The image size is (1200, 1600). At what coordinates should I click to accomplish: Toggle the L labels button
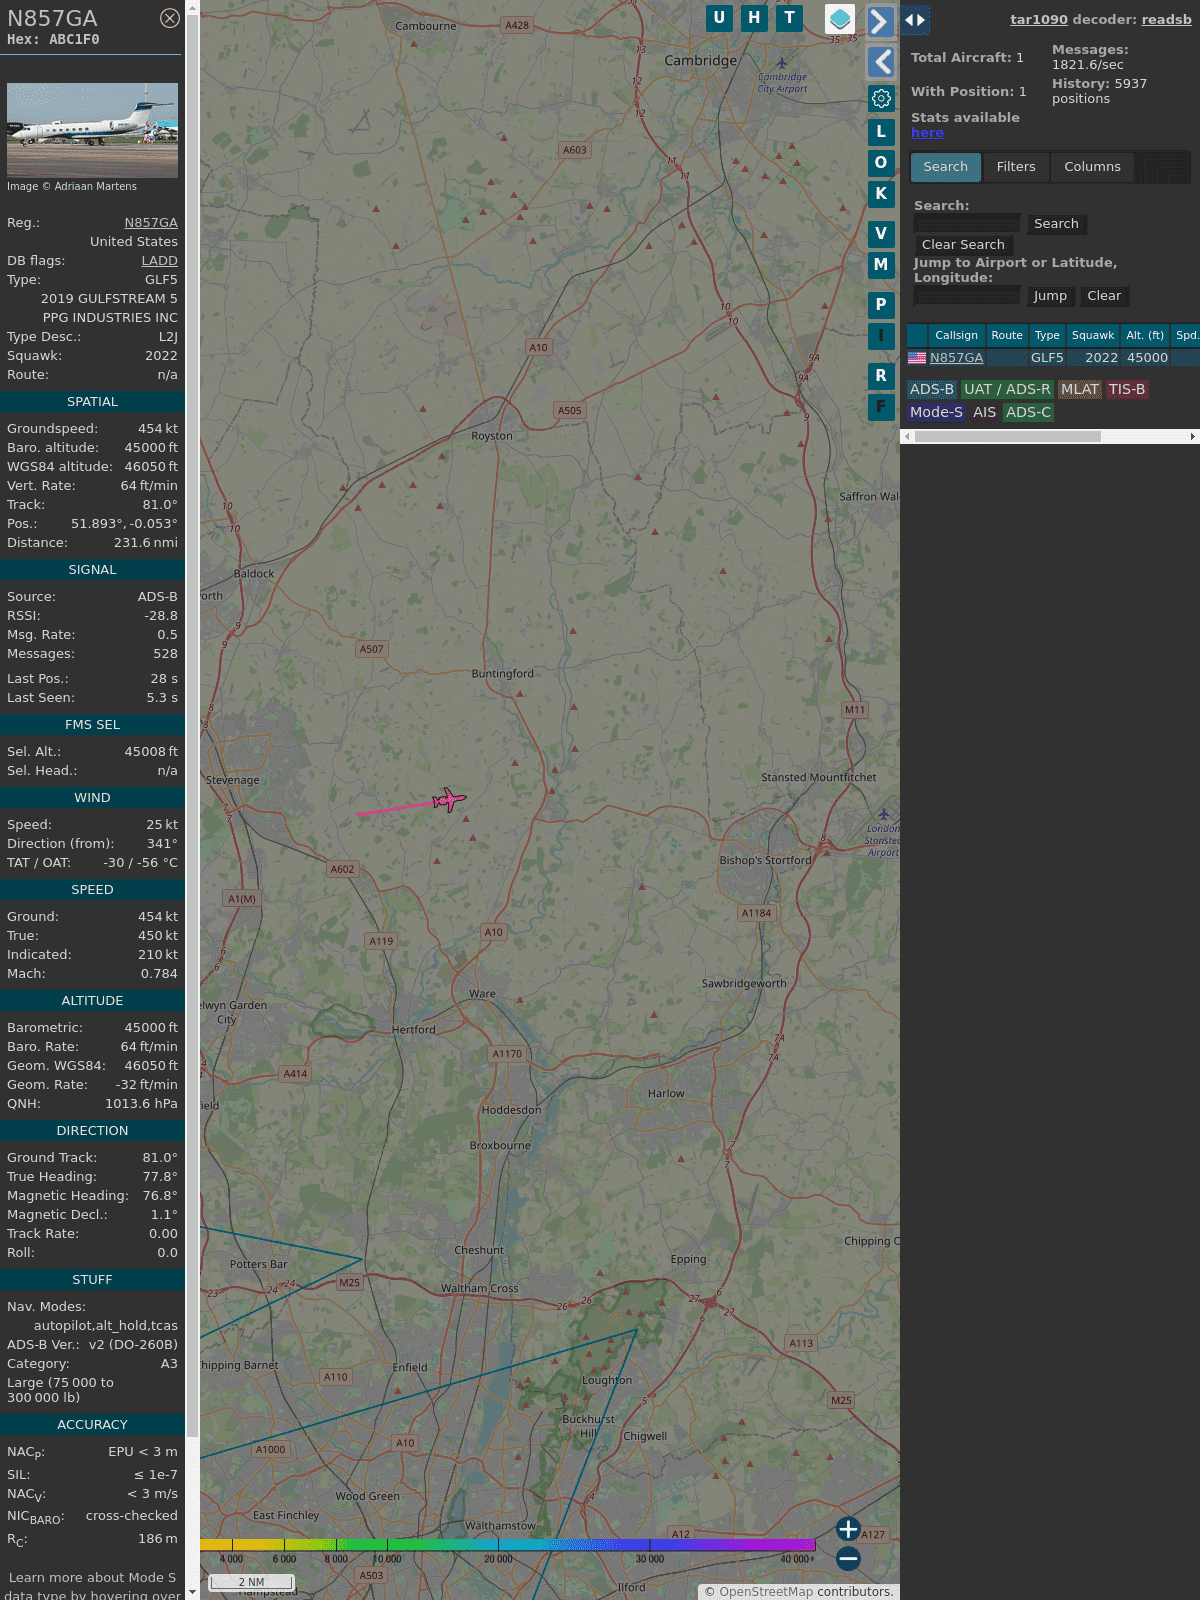(881, 132)
